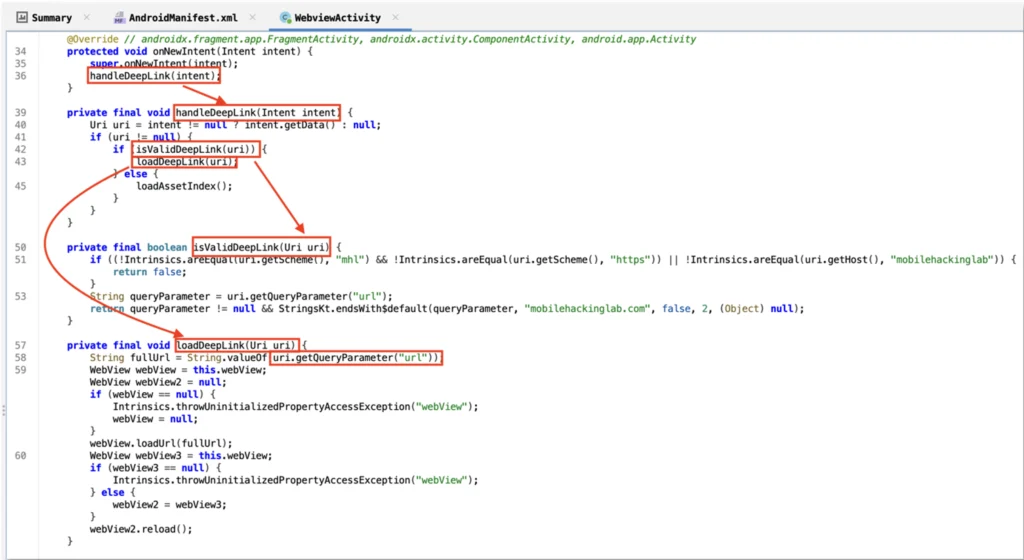Click the isValidDeepLink(uri) call in the if statement
Viewport: 1024px width, 560px height.
pos(196,149)
